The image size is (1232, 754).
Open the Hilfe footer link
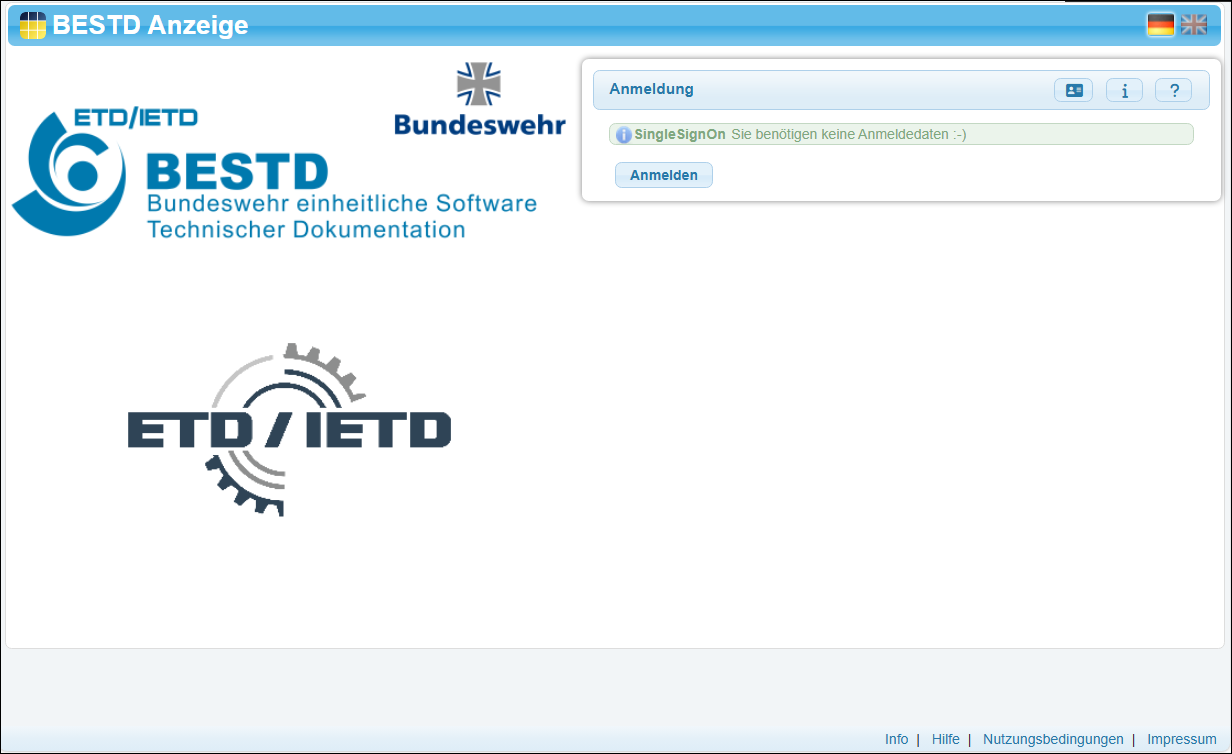pyautogui.click(x=946, y=739)
